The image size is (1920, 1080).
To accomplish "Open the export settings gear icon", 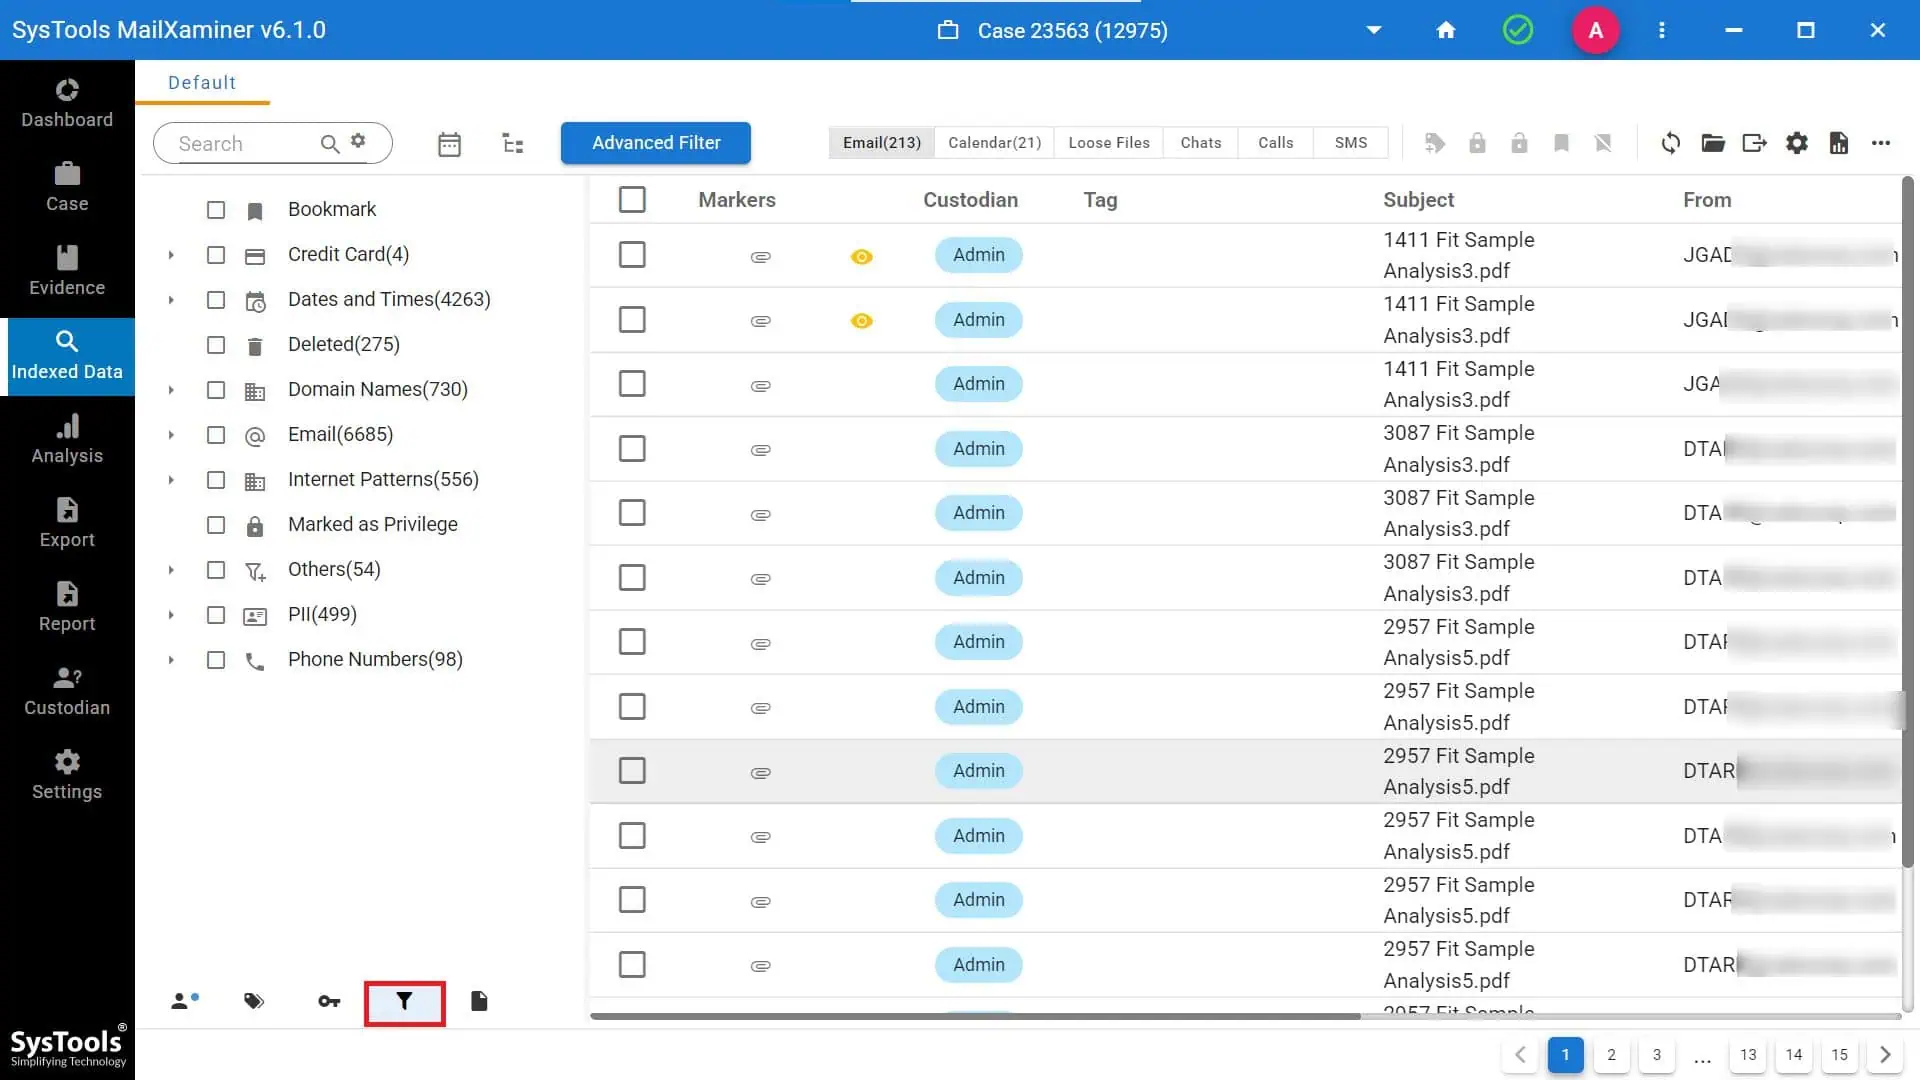I will coord(1796,143).
